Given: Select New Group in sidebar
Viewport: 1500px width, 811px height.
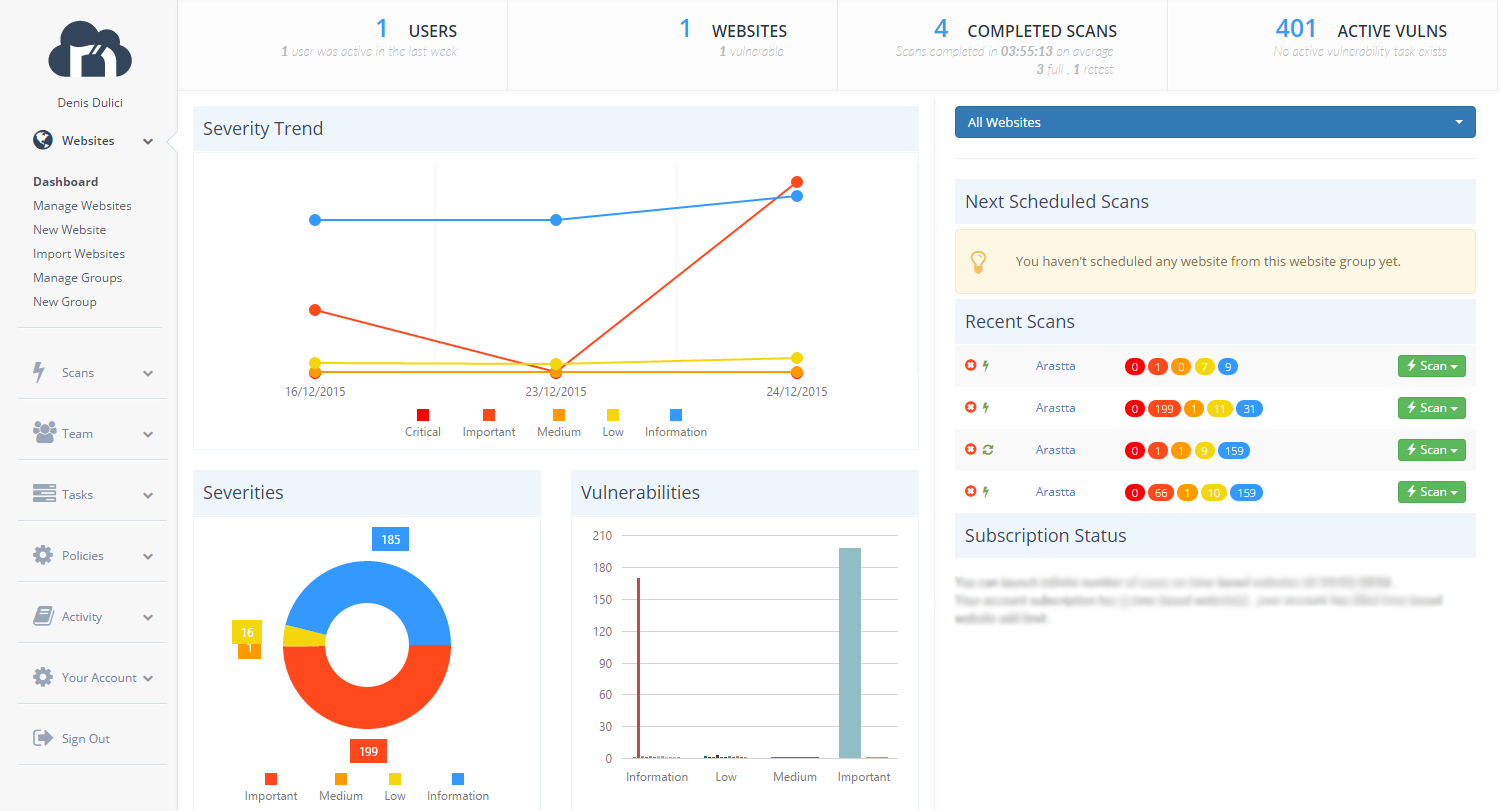Looking at the screenshot, I should pos(65,302).
